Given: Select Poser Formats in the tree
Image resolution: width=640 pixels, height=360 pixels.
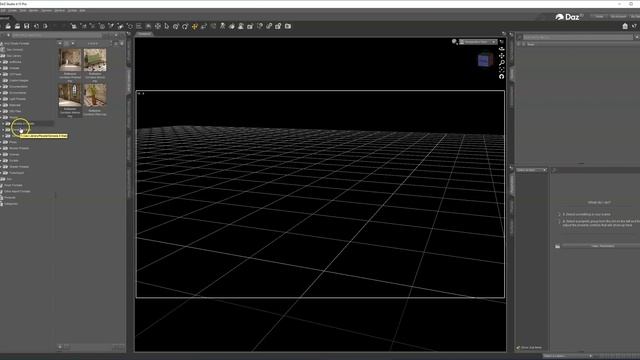Looking at the screenshot, I should point(13,185).
